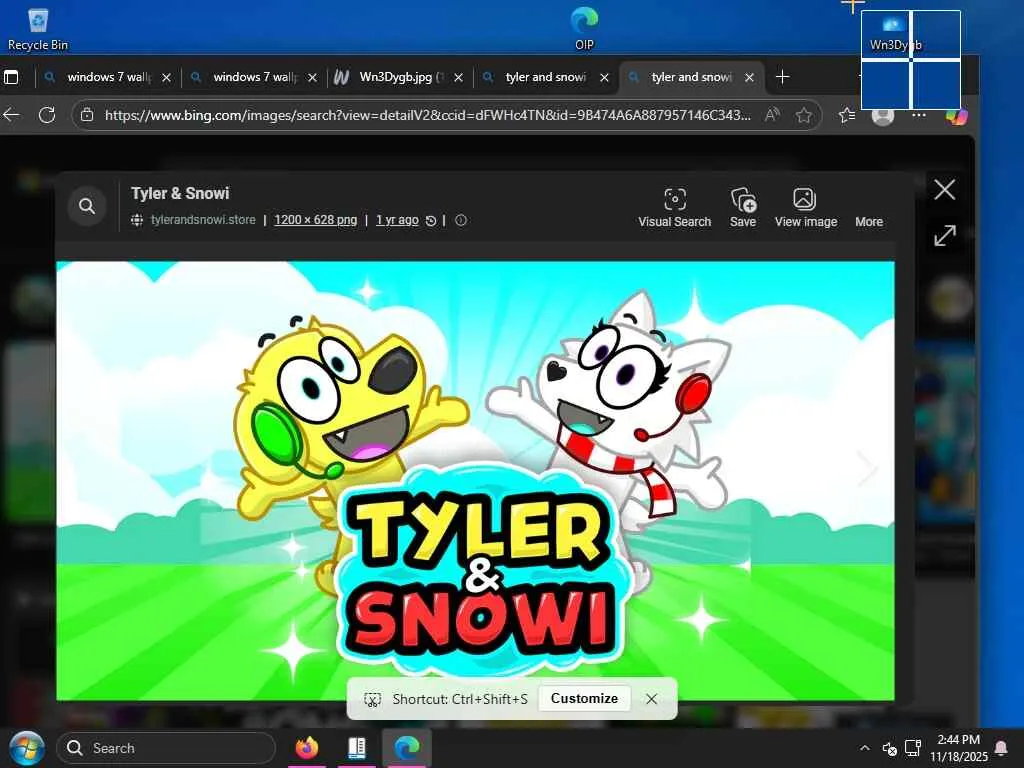The width and height of the screenshot is (1024, 768).
Task: Click Customize in the screenshot shortcut bar
Action: 584,698
